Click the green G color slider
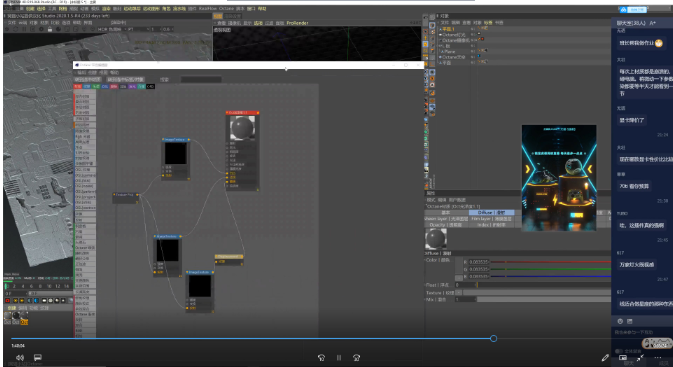The image size is (673, 367). click(551, 269)
